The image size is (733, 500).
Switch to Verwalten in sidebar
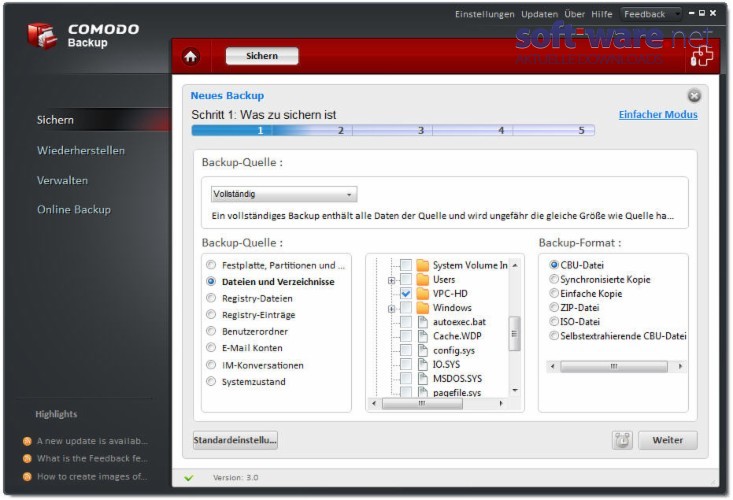62,180
